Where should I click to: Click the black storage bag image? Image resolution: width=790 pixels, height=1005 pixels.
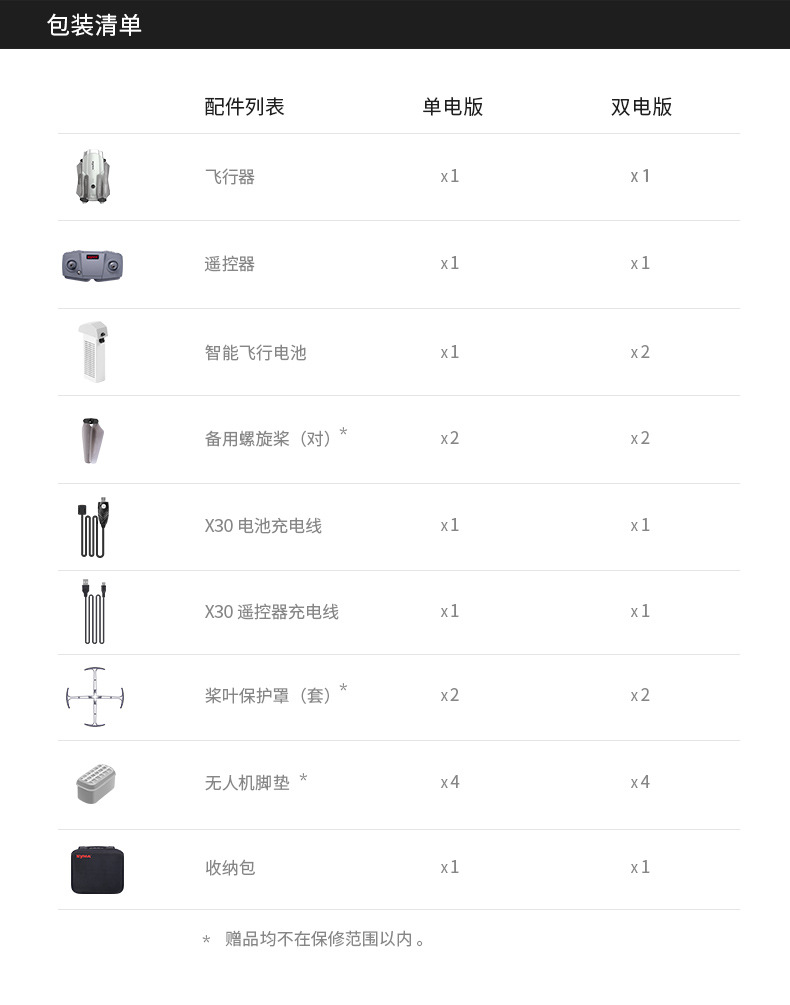(x=97, y=868)
